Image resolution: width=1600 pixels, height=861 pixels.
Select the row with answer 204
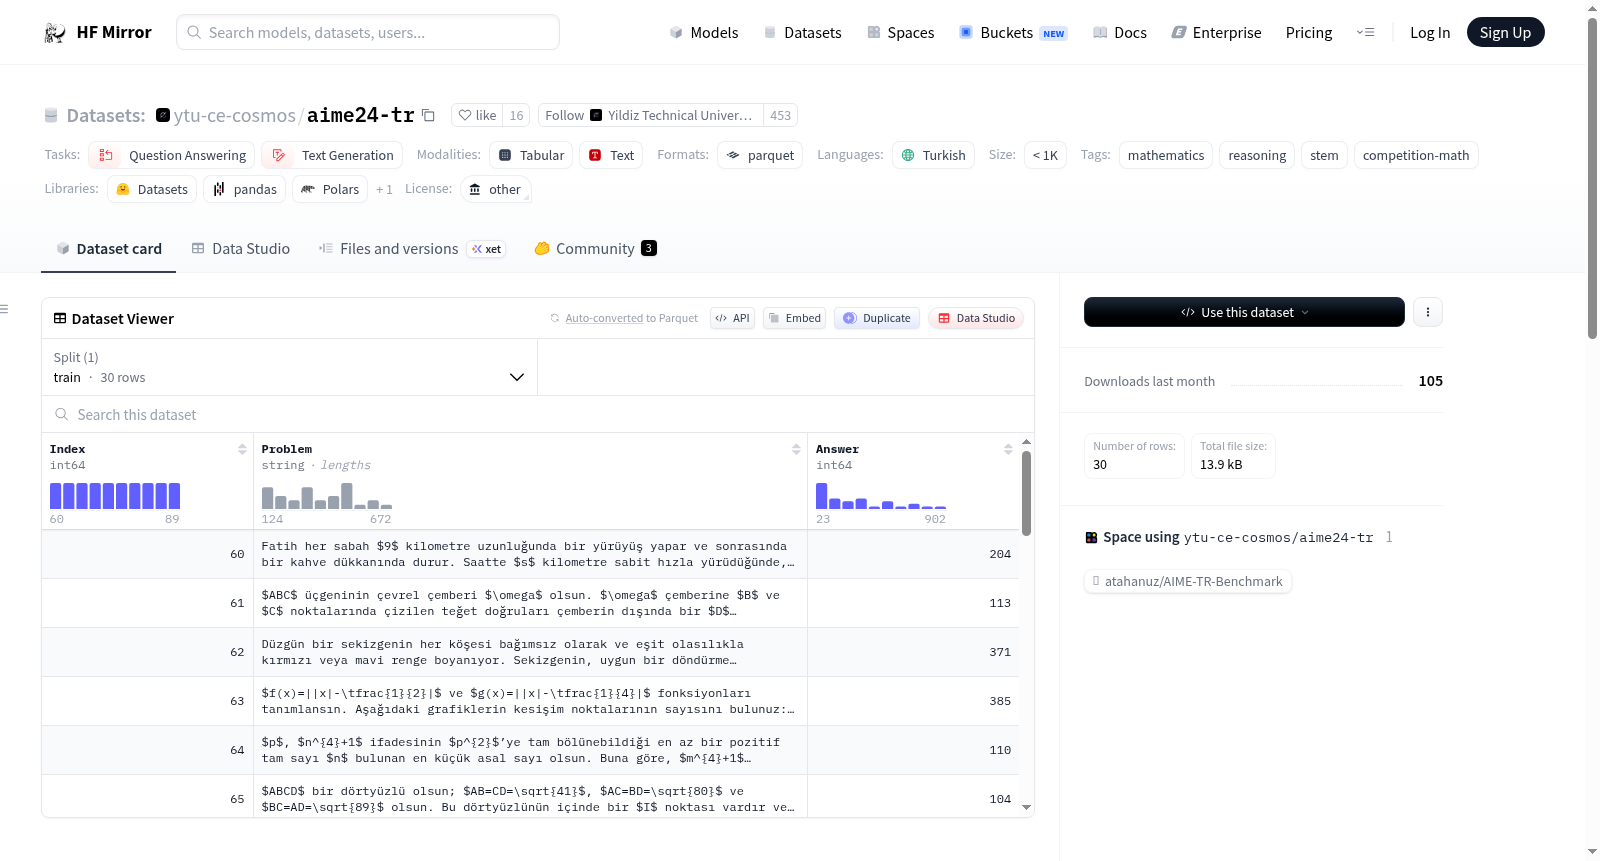tap(530, 554)
